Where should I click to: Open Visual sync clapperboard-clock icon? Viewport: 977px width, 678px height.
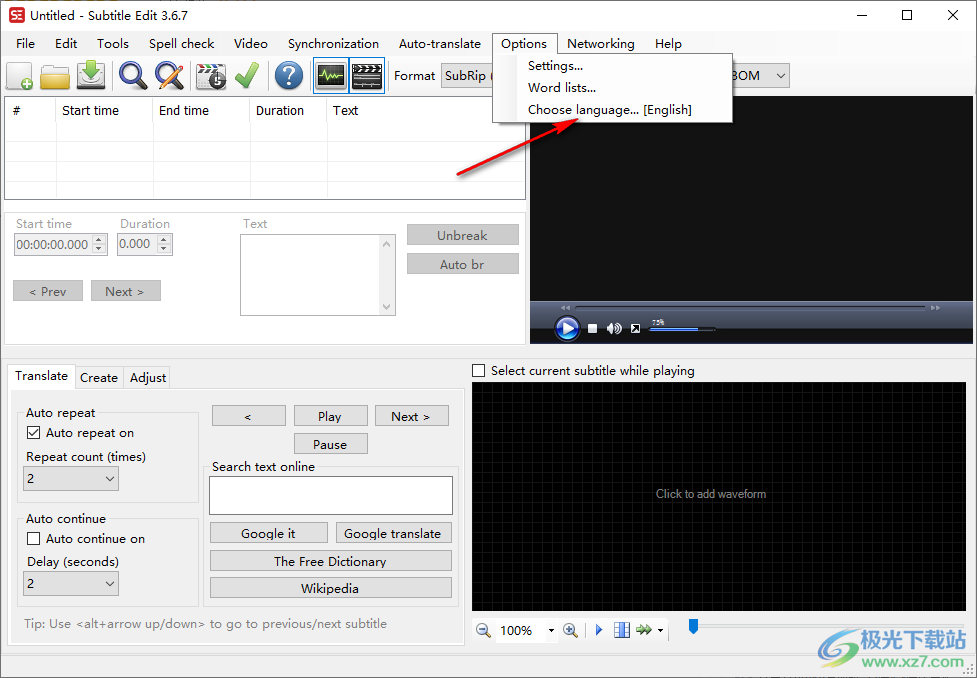click(x=211, y=76)
